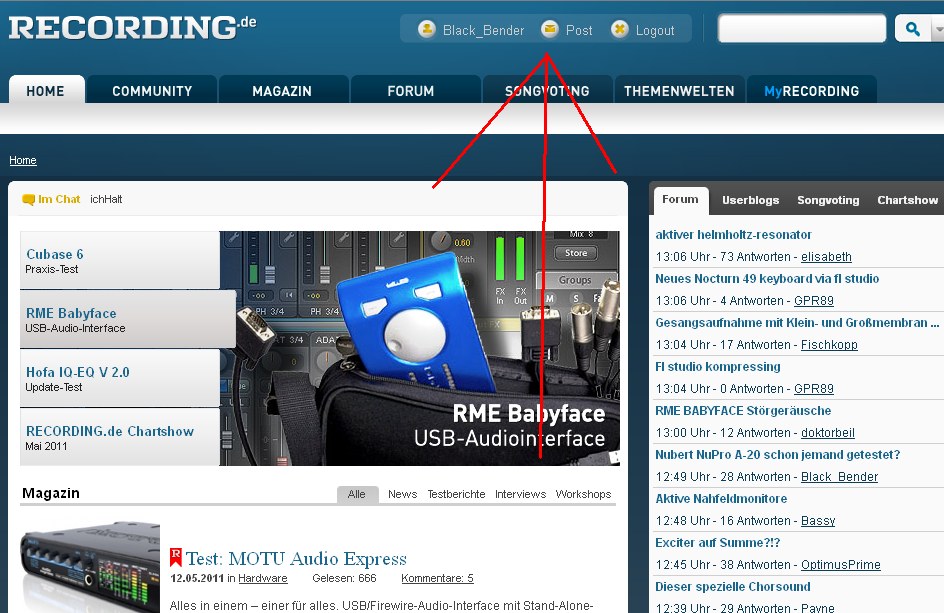Select the Cubase 6 Praxis-Test slide
This screenshot has height=613, width=944.
click(x=120, y=260)
